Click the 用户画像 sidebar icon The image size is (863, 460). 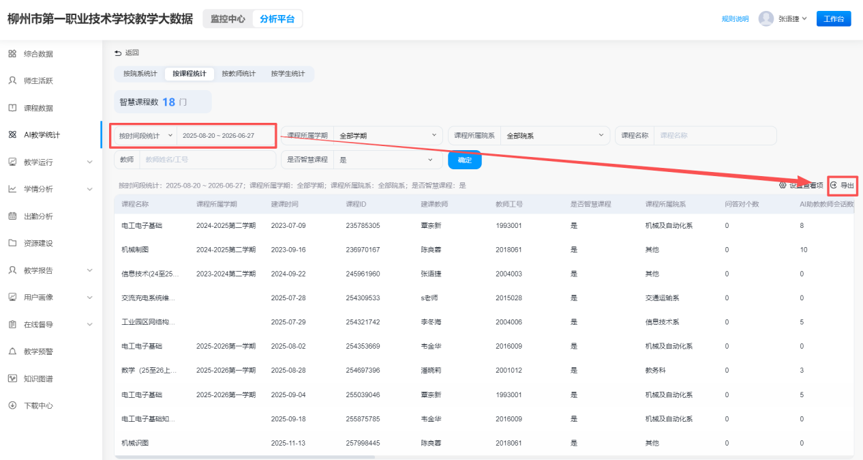[12, 297]
